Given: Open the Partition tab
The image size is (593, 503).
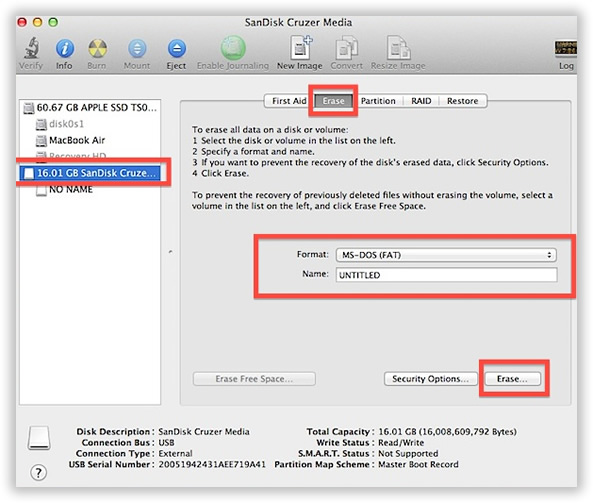Looking at the screenshot, I should click(378, 101).
